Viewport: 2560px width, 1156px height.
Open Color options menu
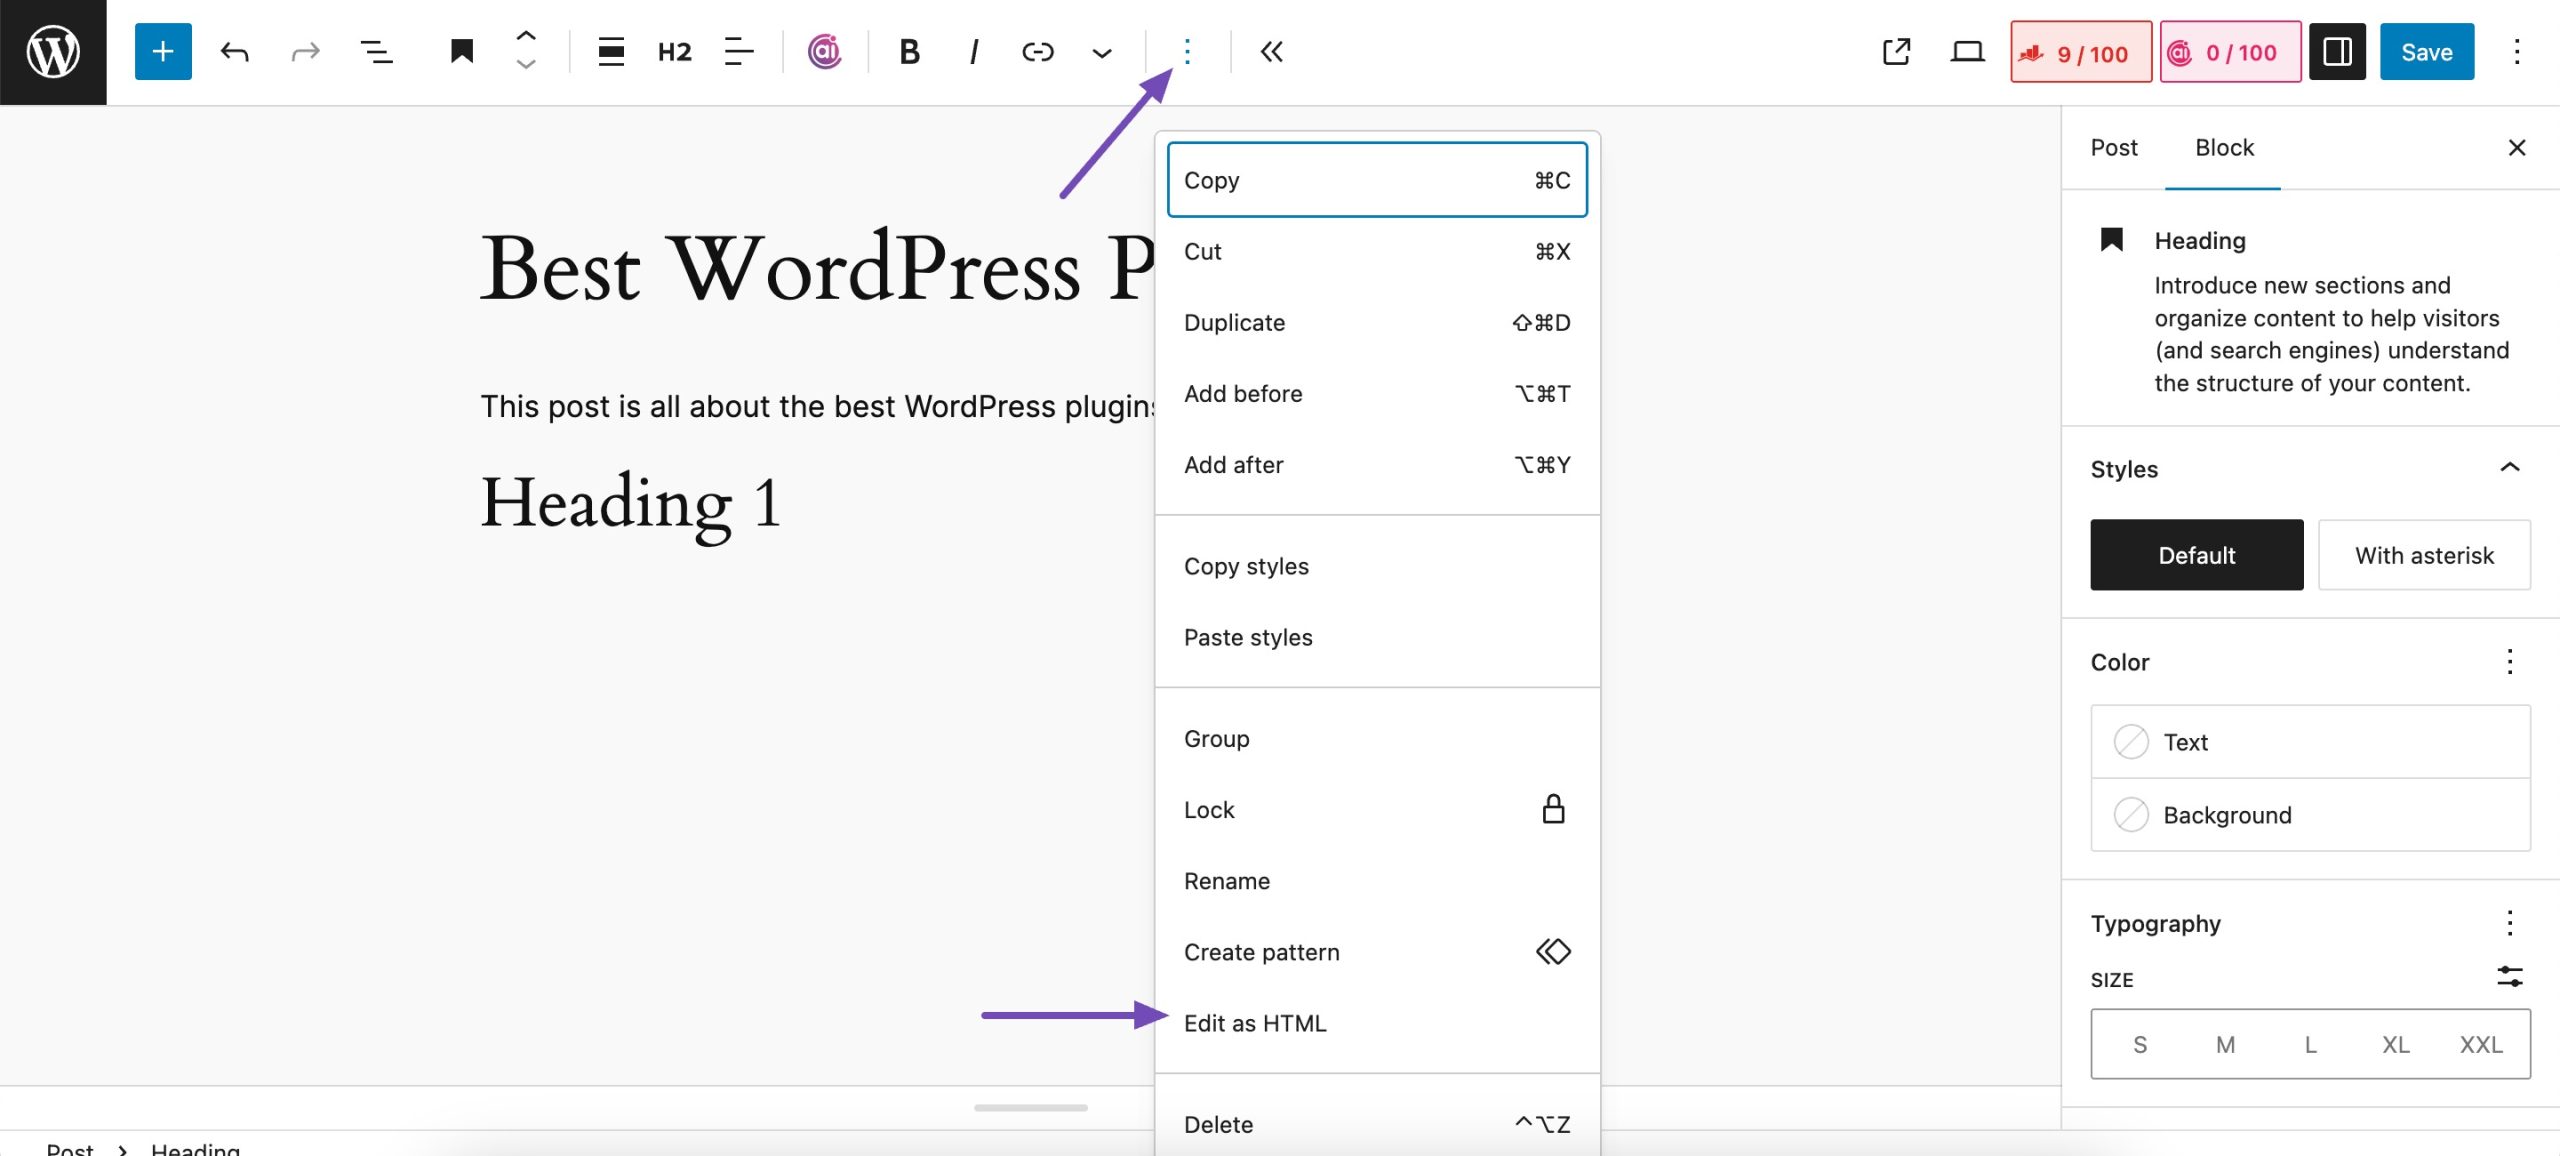tap(2509, 662)
